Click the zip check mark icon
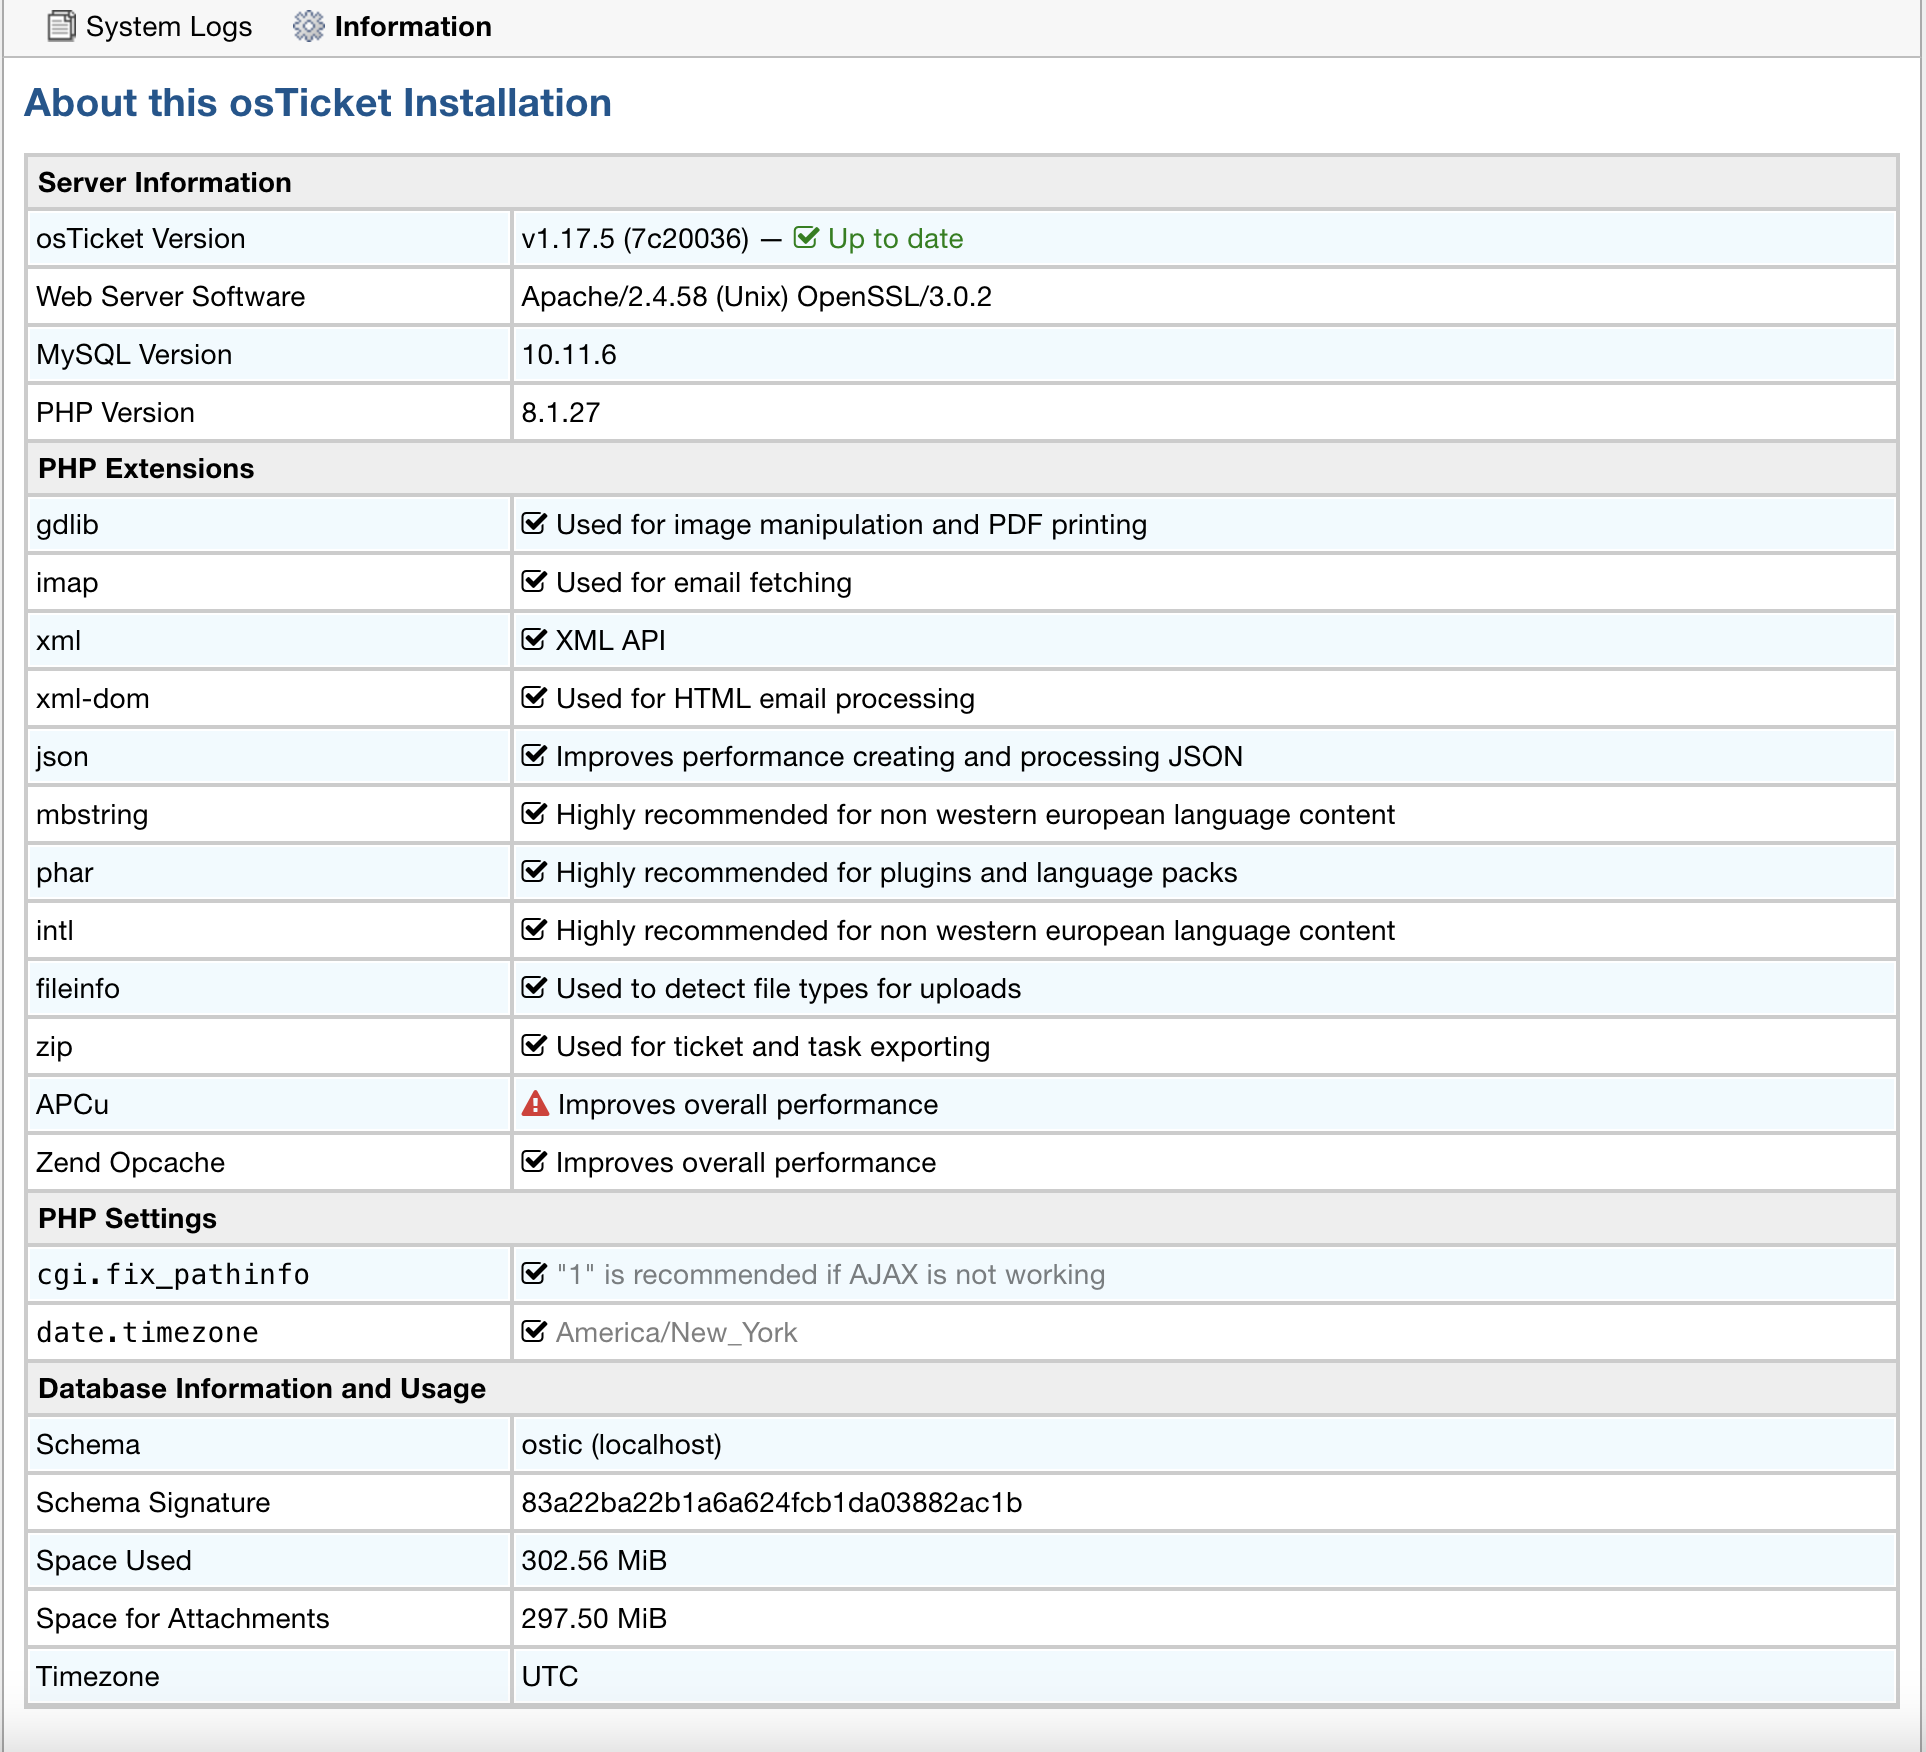Image resolution: width=1926 pixels, height=1752 pixels. (534, 1046)
